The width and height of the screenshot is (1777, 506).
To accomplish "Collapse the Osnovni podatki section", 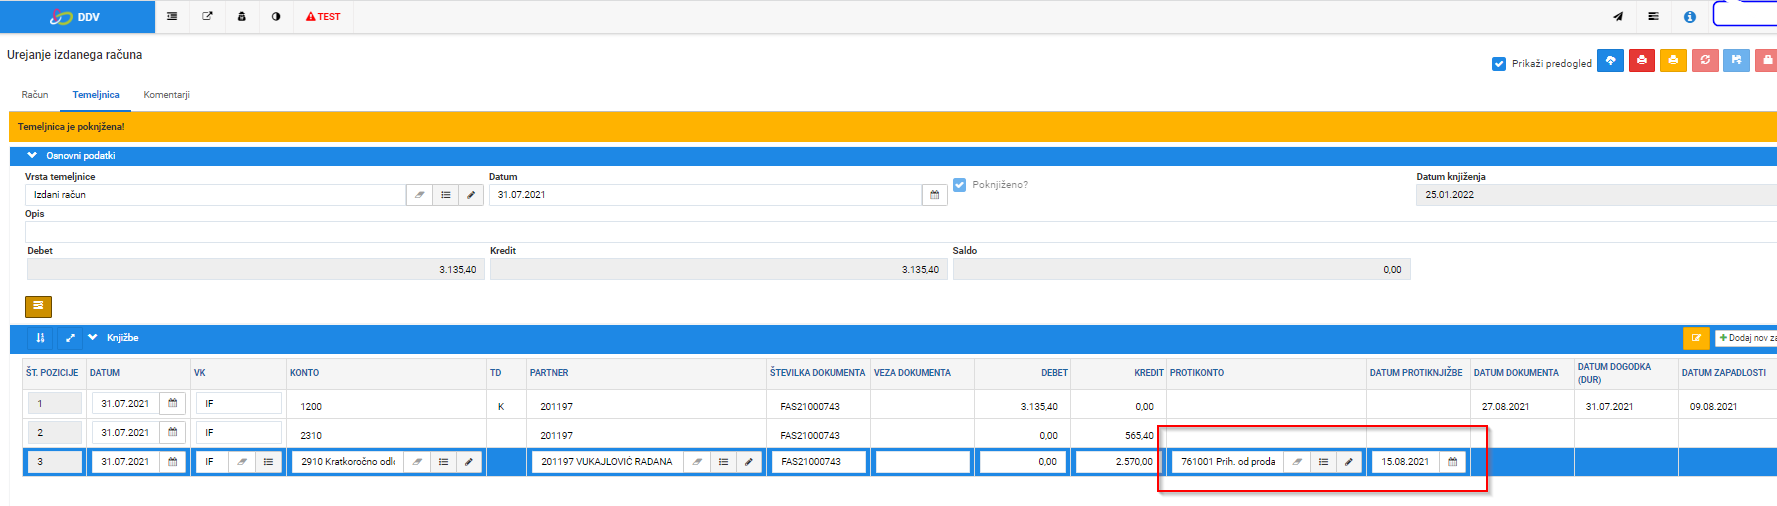I will coord(32,156).
